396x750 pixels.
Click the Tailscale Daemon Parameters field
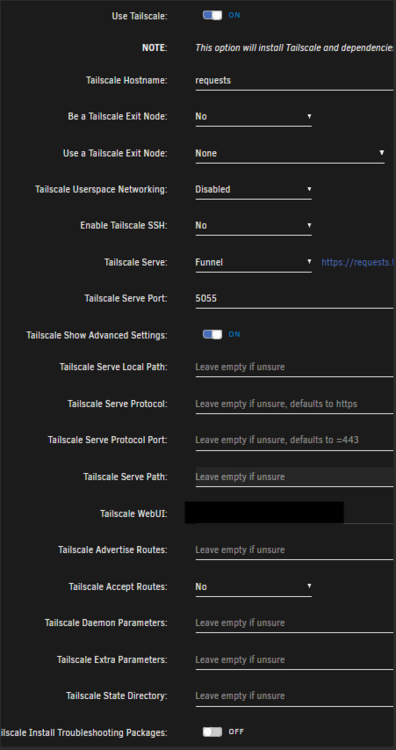[x=295, y=623]
